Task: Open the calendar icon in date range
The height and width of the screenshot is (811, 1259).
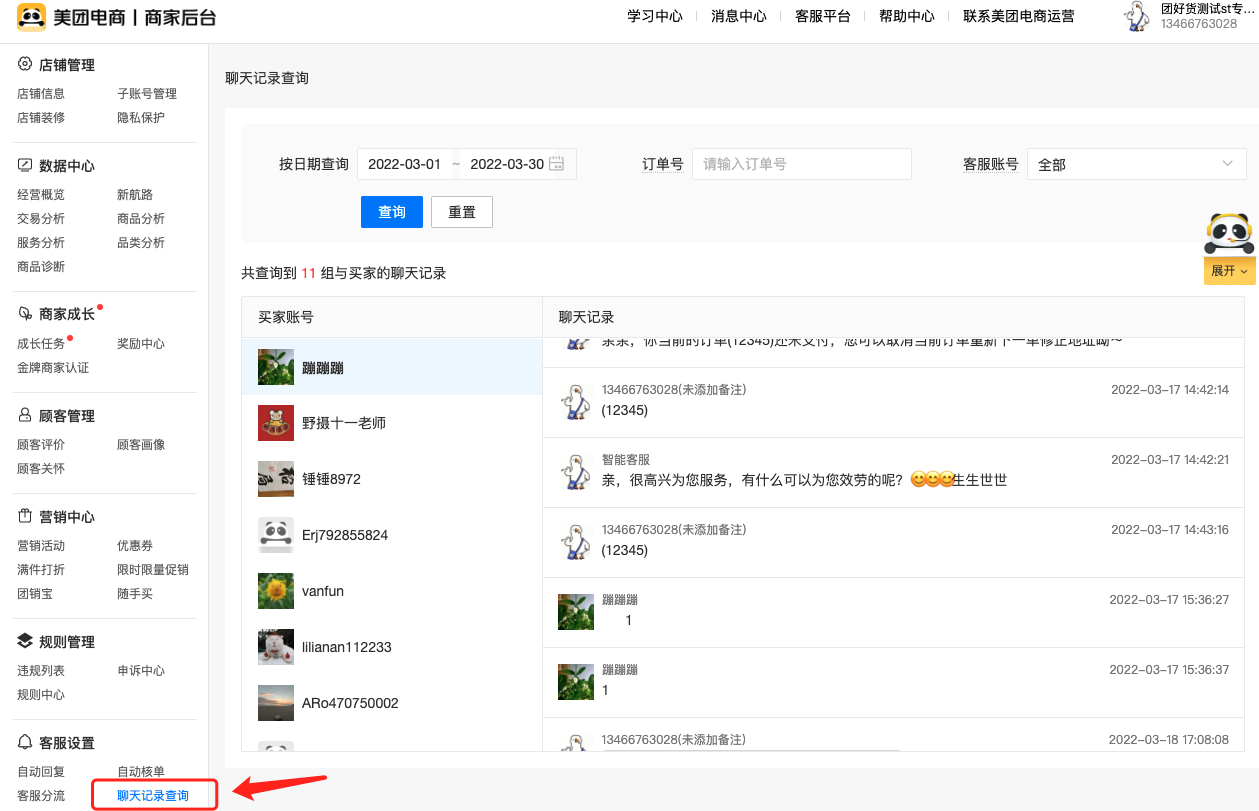Action: point(557,164)
